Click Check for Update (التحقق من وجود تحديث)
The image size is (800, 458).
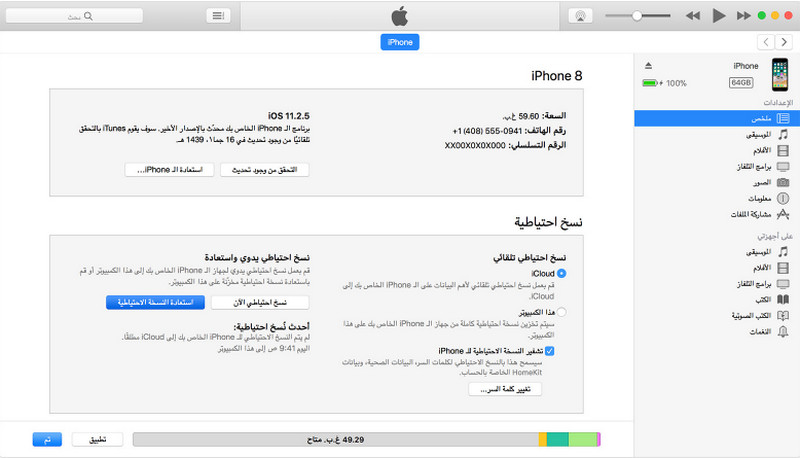tap(264, 170)
